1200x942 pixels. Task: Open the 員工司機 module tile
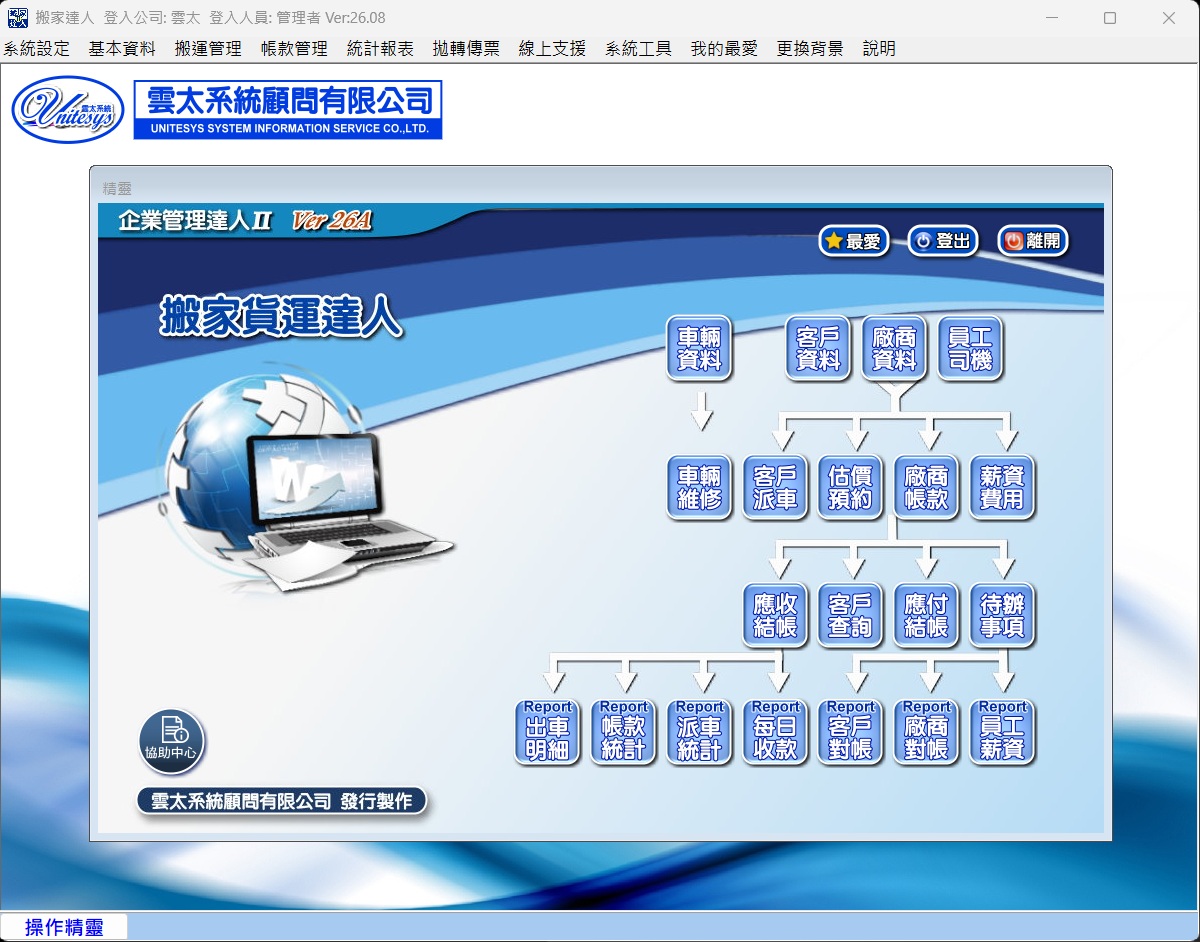970,349
